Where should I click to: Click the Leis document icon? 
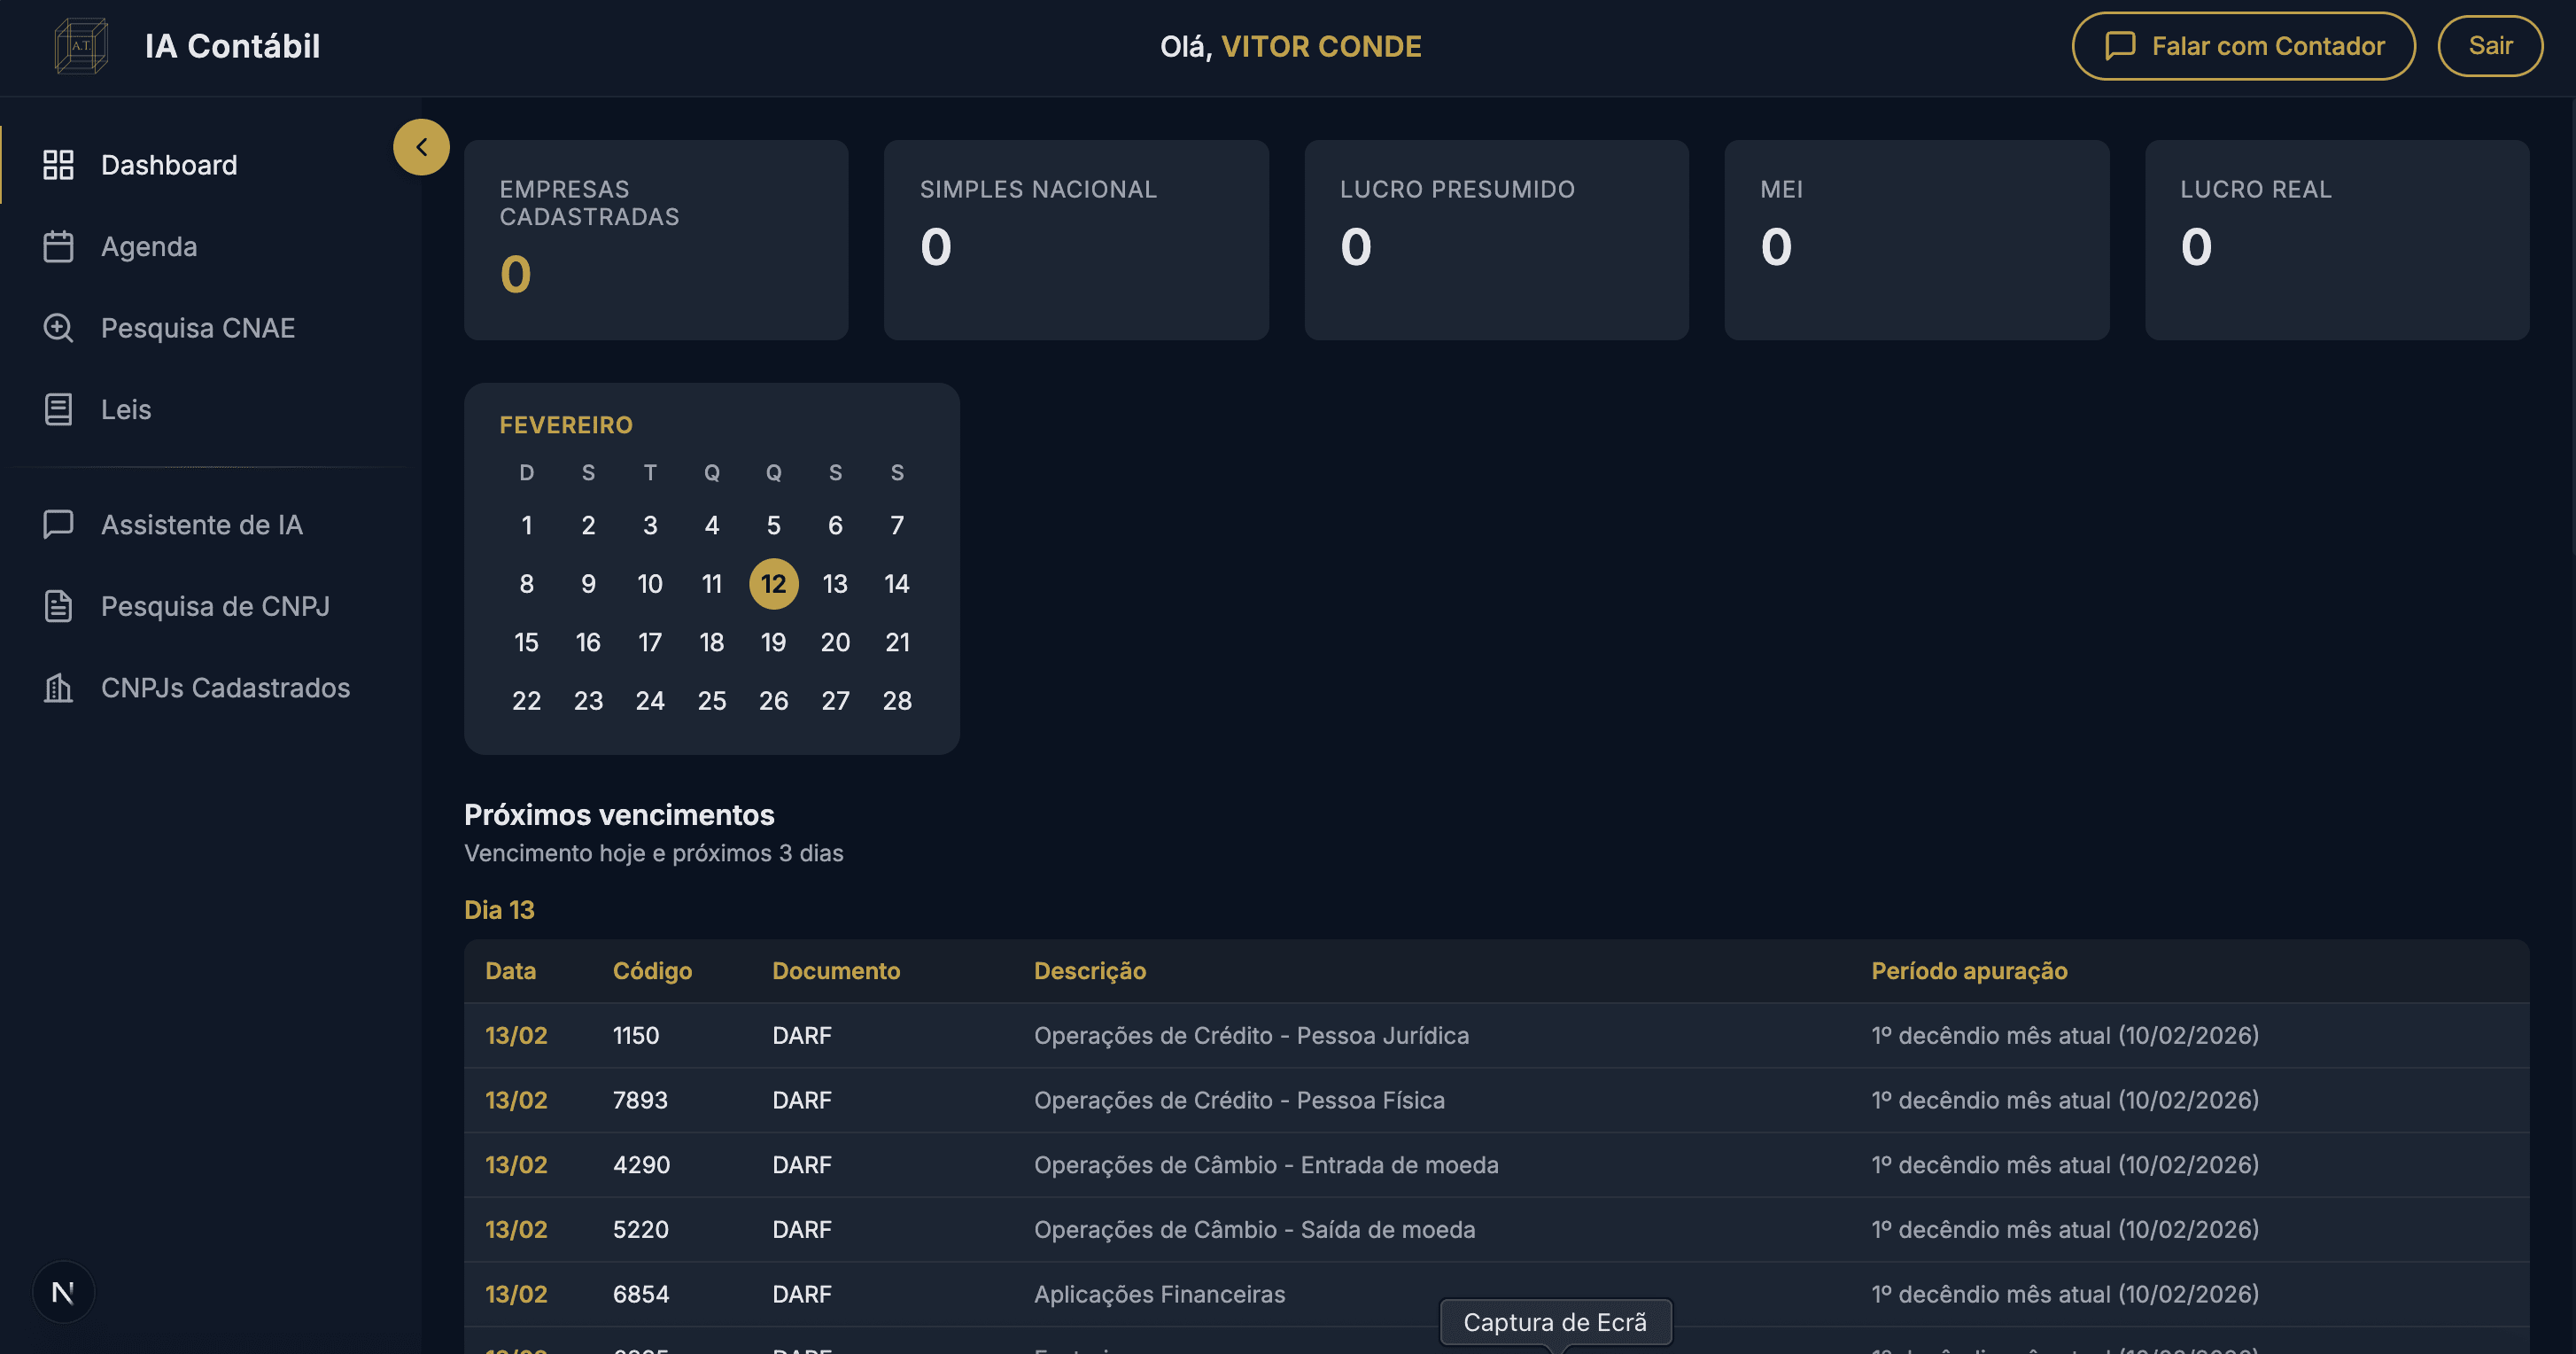(58, 409)
